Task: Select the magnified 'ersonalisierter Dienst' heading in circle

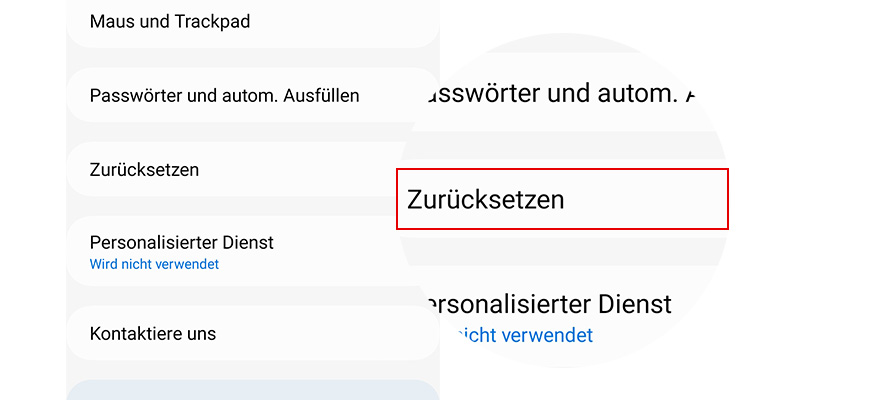Action: click(x=550, y=304)
